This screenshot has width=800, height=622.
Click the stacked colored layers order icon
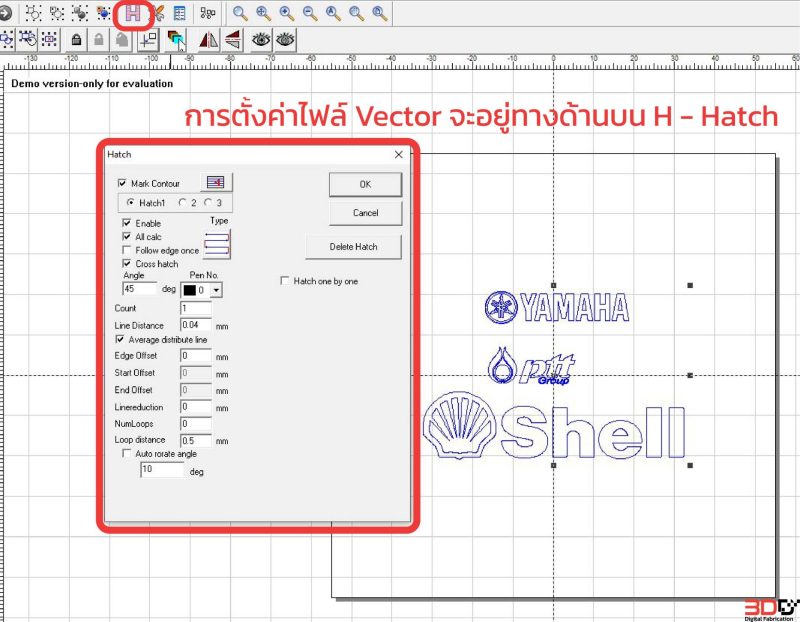pos(176,40)
